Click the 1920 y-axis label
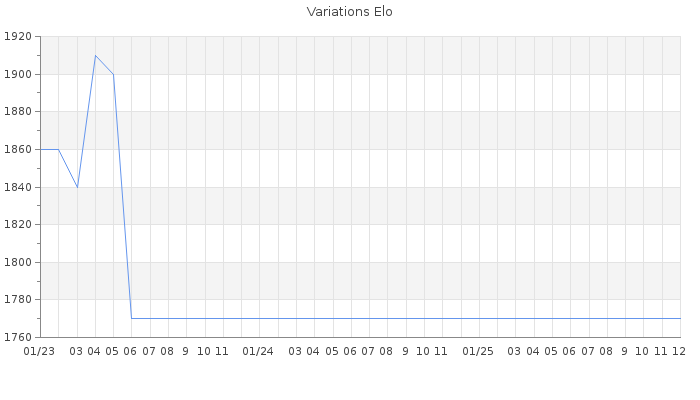This screenshot has height=400, width=700. click(x=18, y=37)
